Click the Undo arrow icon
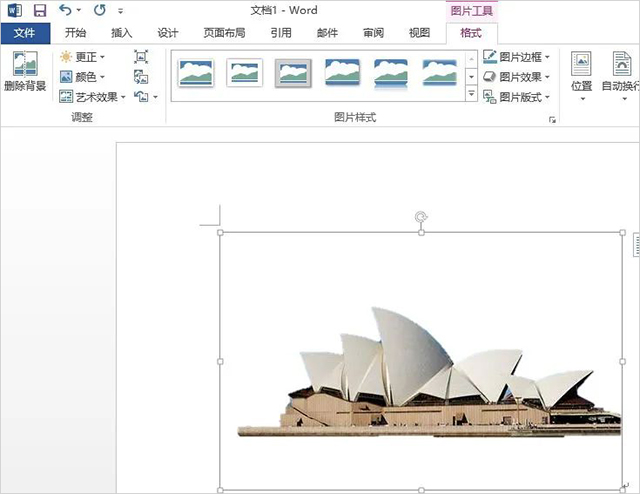Screen dimensions: 640x494 66,10
